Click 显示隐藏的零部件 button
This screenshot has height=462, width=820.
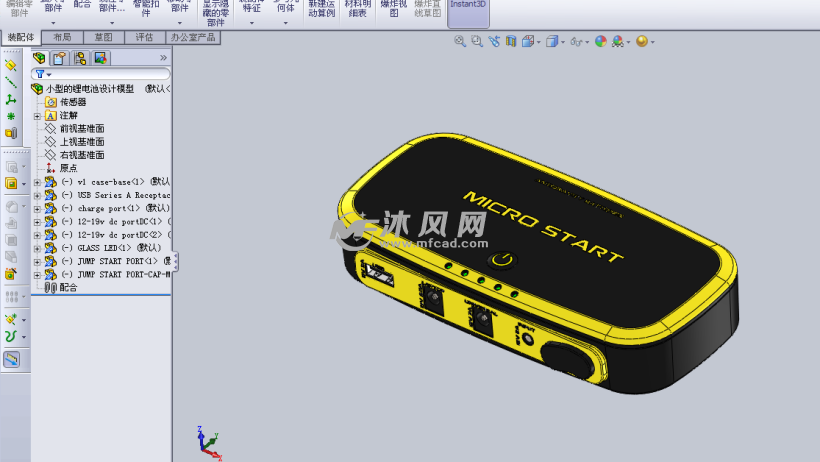pos(215,13)
